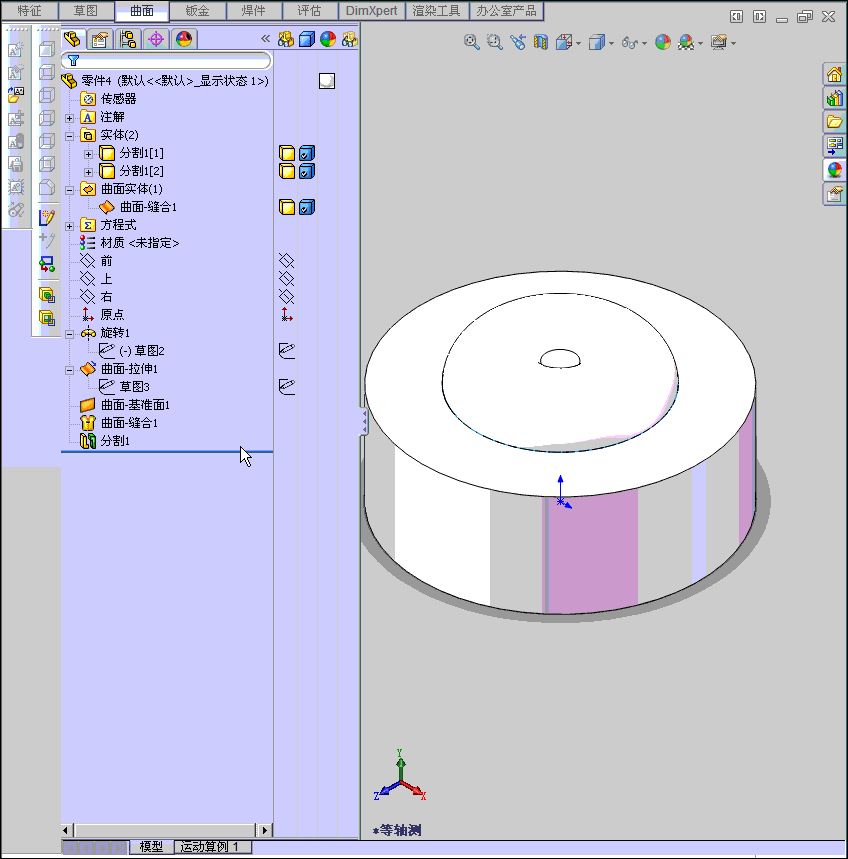Expand the 注解 folder
The image size is (848, 859).
tap(70, 118)
